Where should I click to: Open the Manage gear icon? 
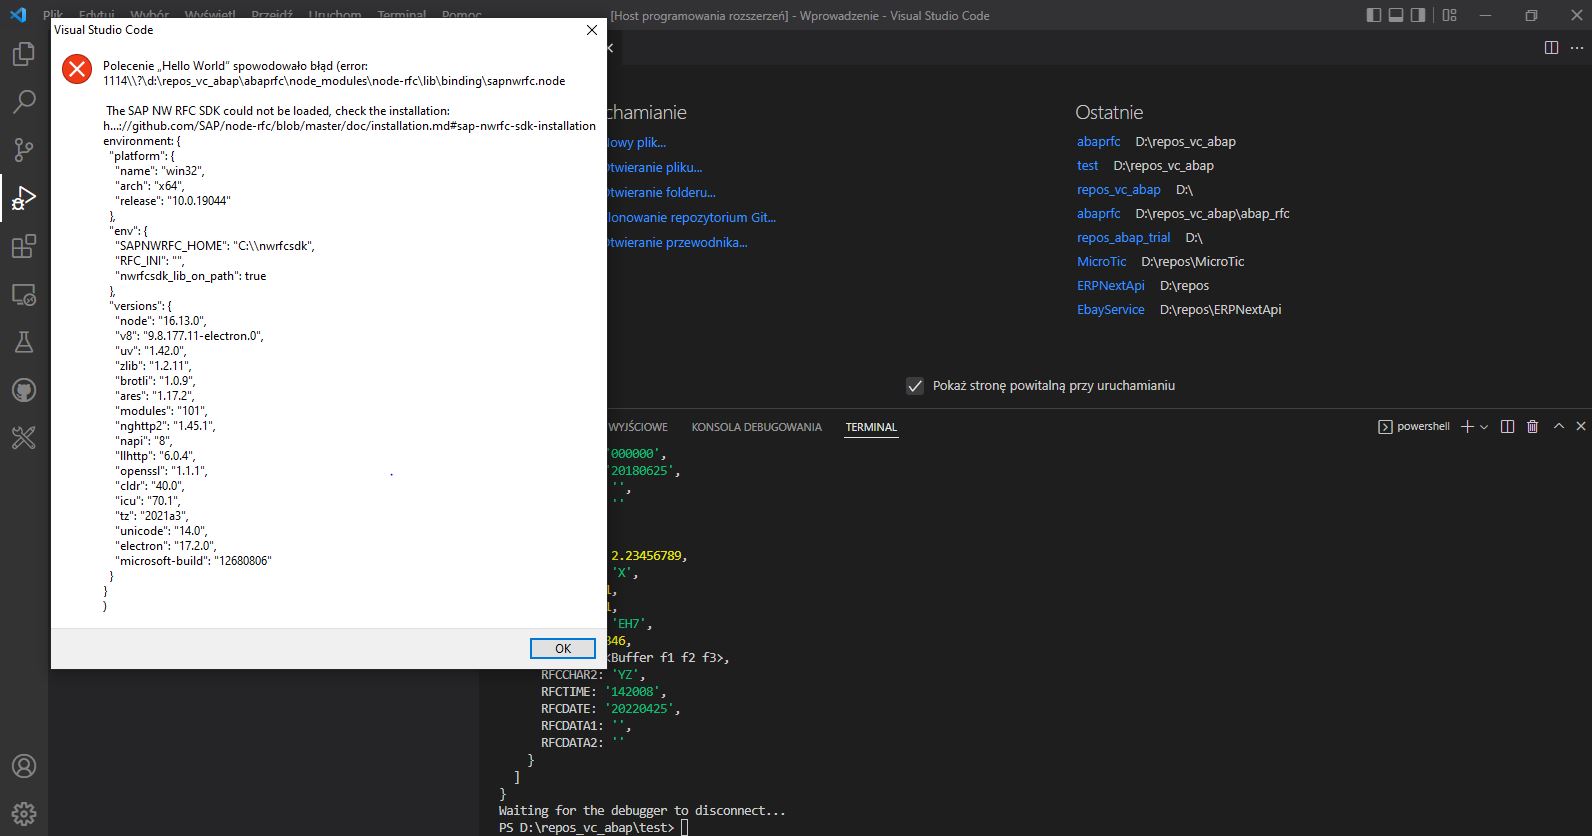(24, 813)
